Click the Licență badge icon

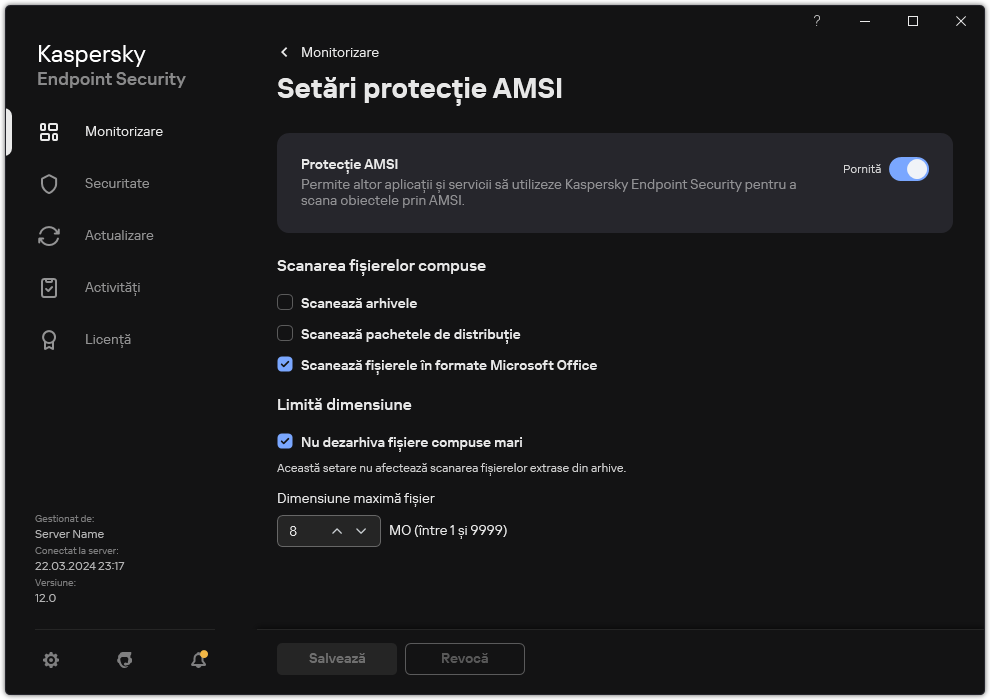click(x=49, y=340)
